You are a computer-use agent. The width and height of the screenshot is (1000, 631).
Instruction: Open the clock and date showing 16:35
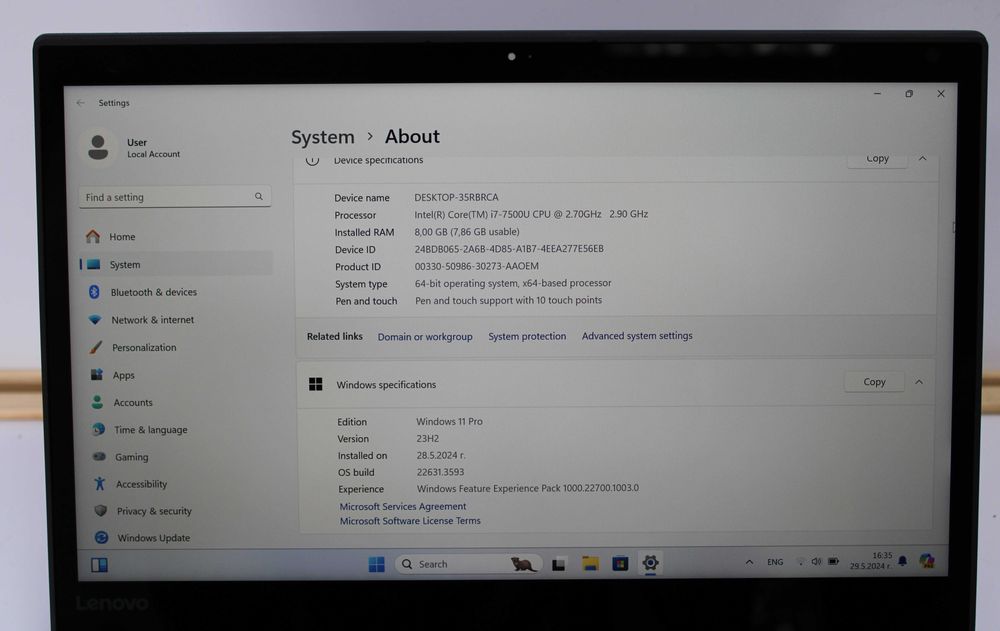click(871, 561)
